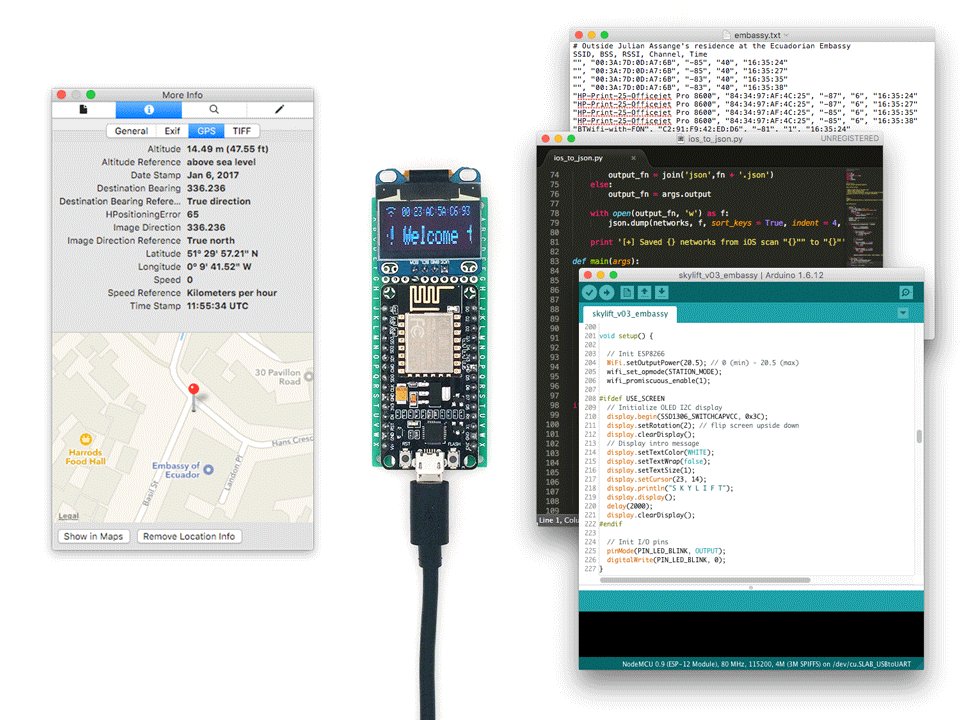
Task: Click Remove Location Info button
Action: coord(189,536)
